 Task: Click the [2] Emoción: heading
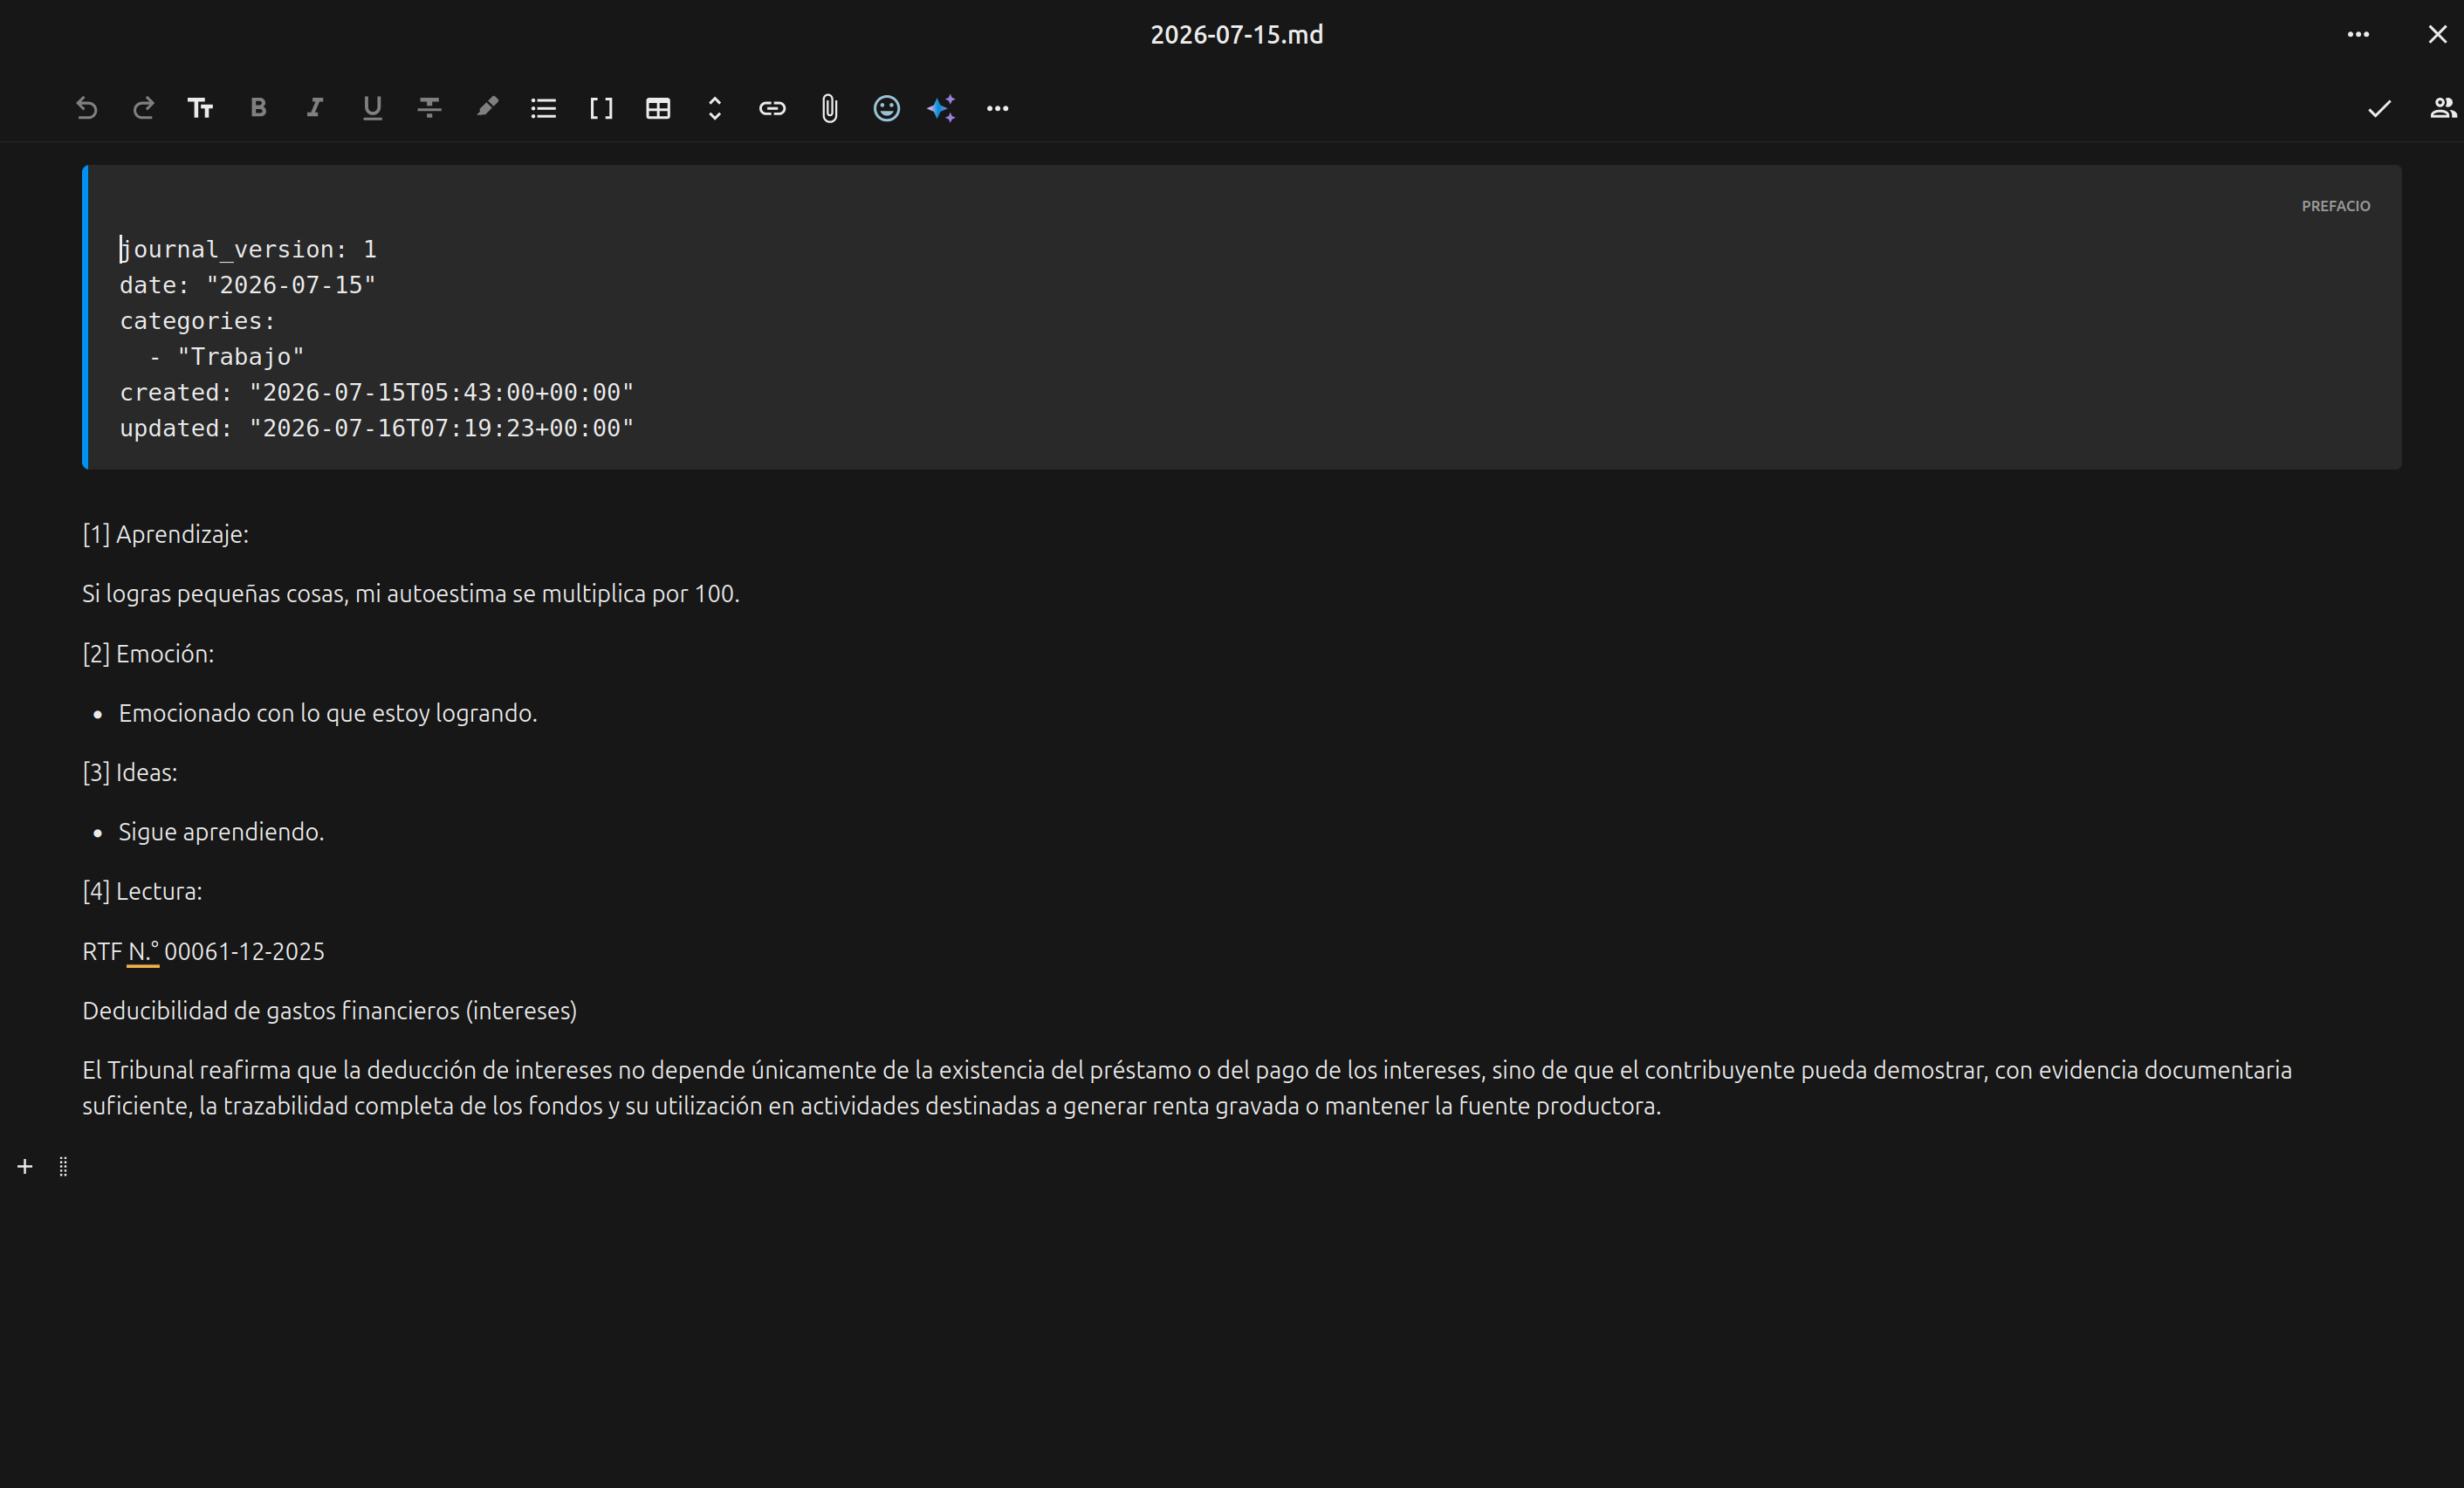tap(148, 653)
